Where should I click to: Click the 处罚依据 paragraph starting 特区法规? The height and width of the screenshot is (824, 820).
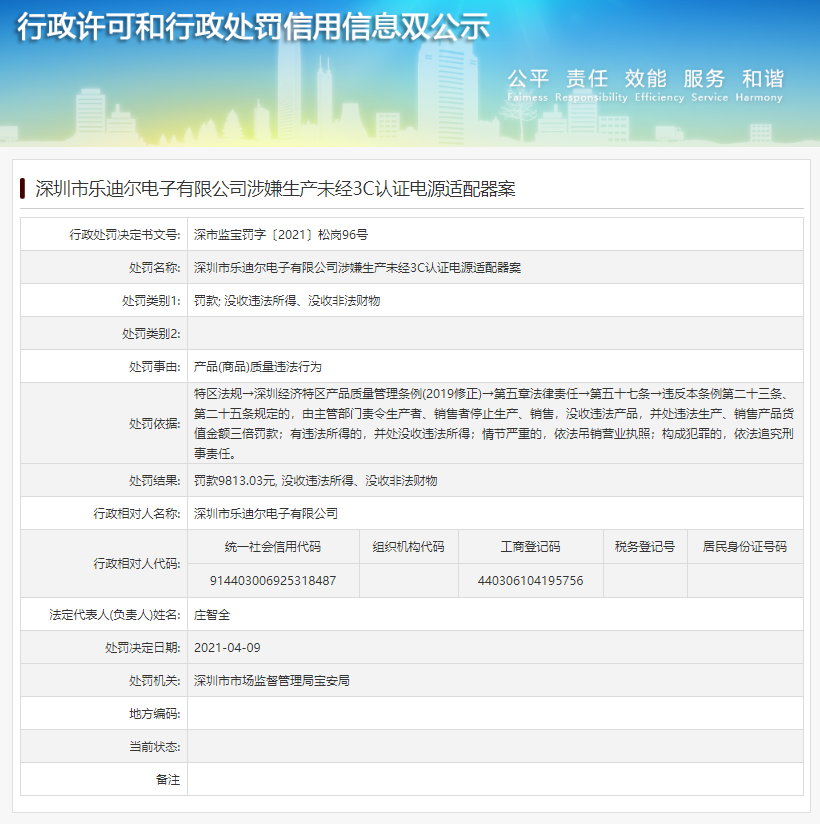494,424
